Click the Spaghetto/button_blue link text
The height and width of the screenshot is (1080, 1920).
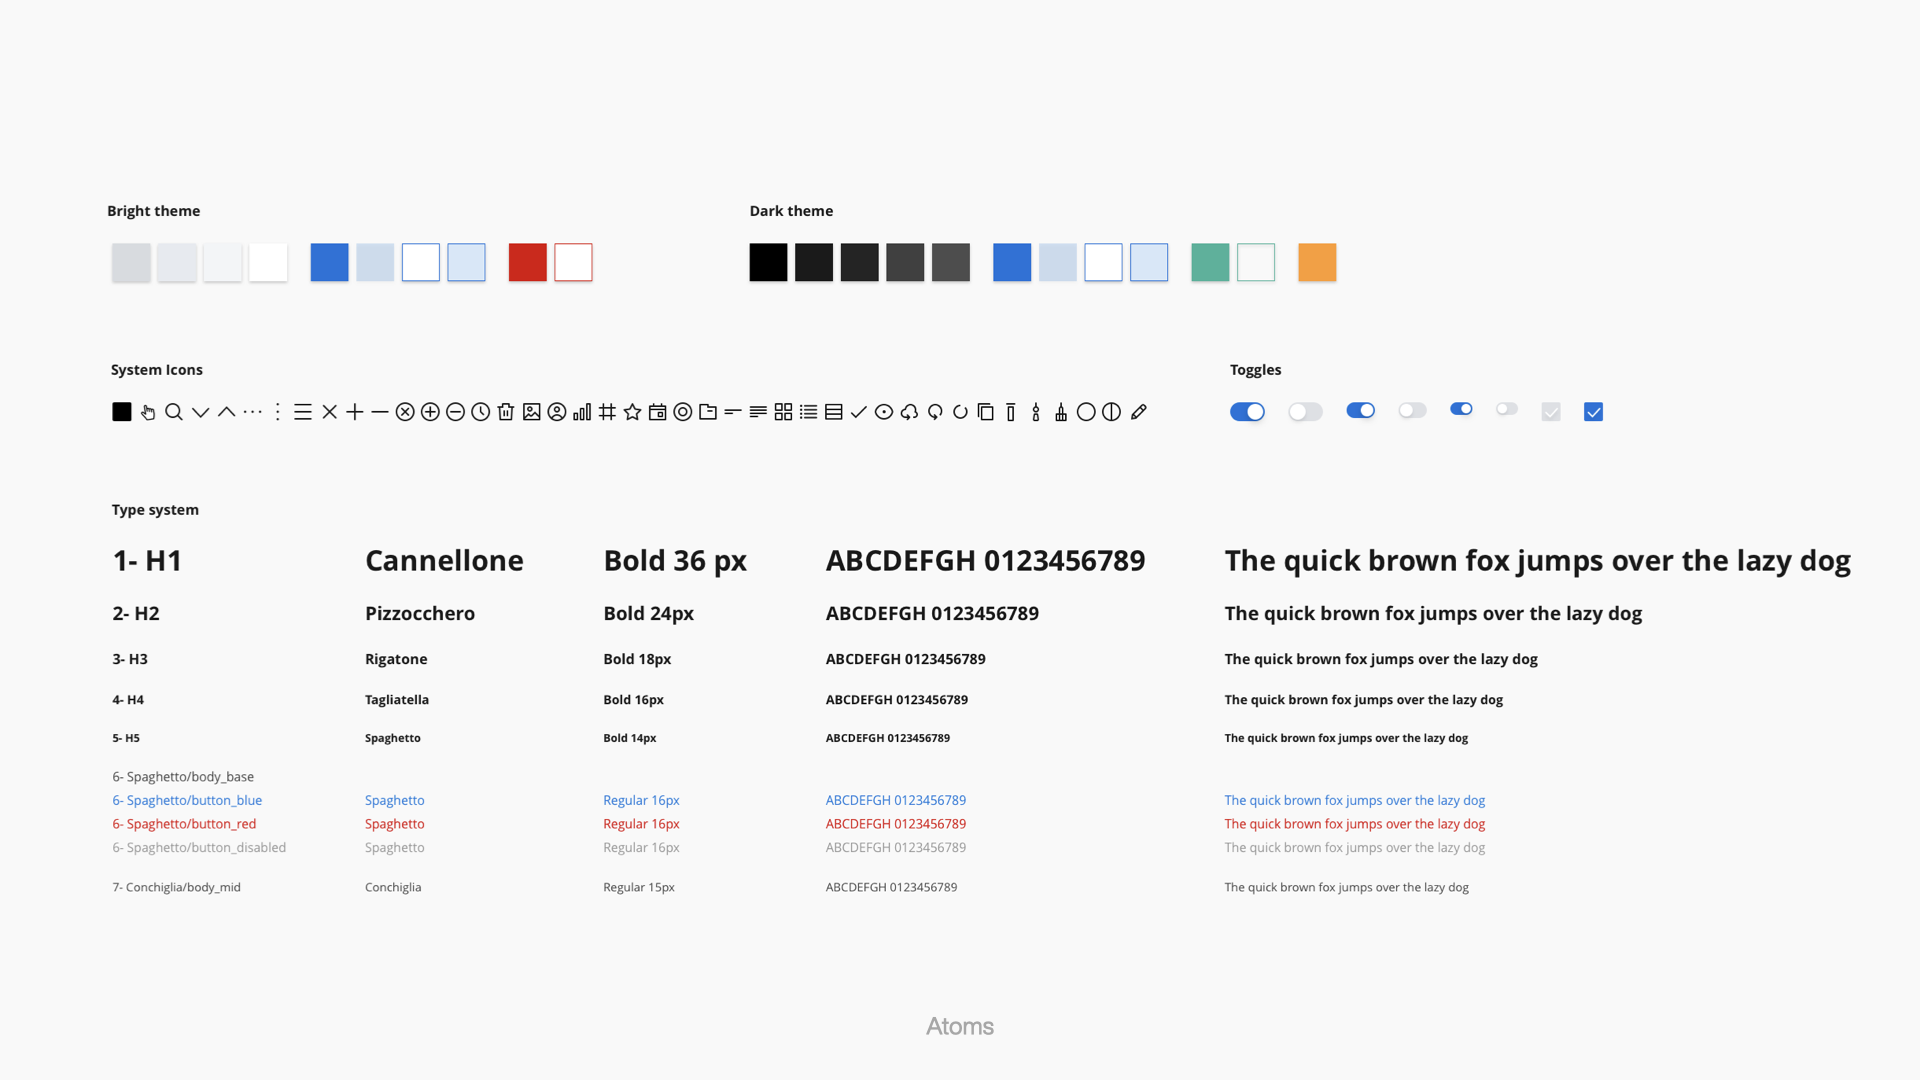click(x=187, y=800)
